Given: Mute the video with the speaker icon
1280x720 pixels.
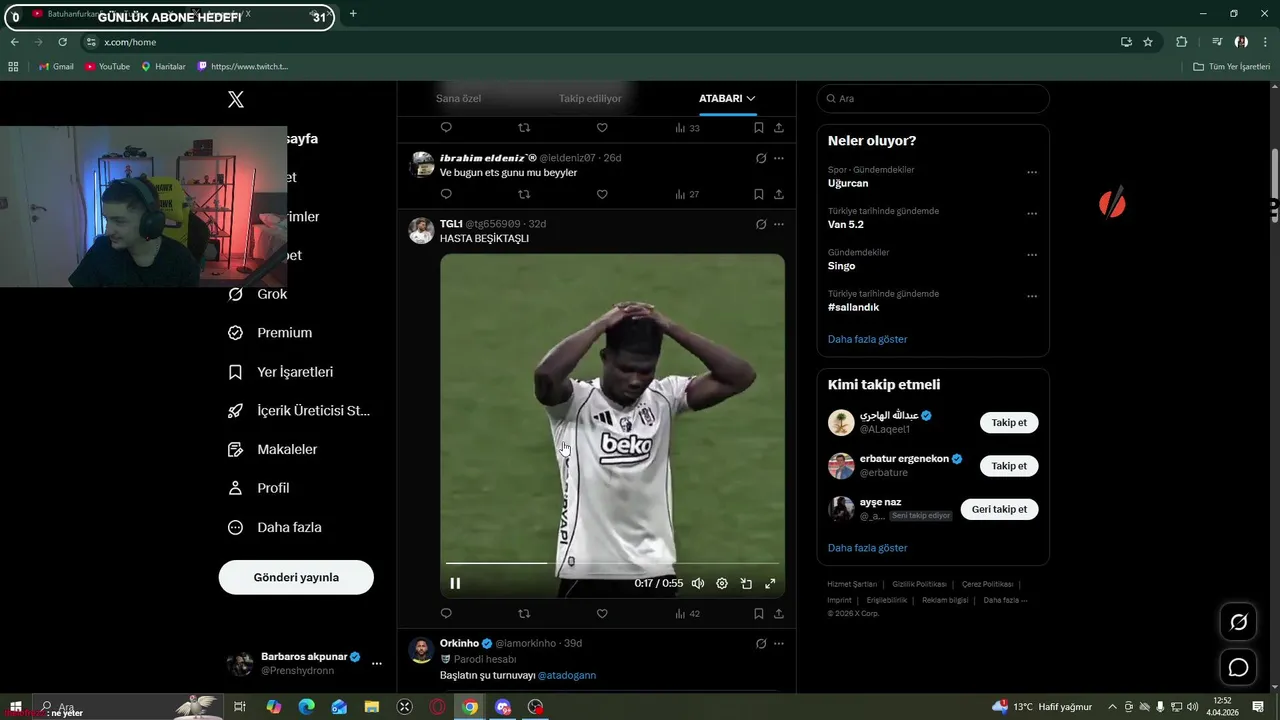Looking at the screenshot, I should tap(698, 583).
